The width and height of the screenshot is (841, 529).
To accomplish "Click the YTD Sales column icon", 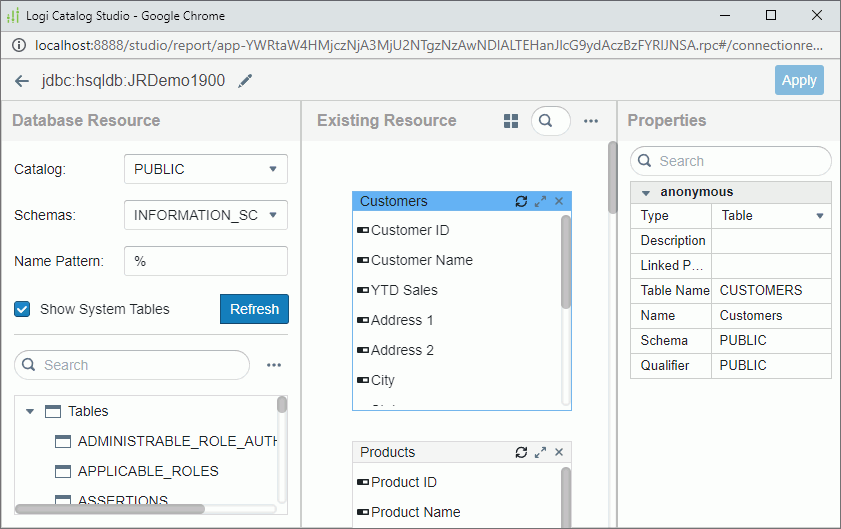I will point(363,290).
